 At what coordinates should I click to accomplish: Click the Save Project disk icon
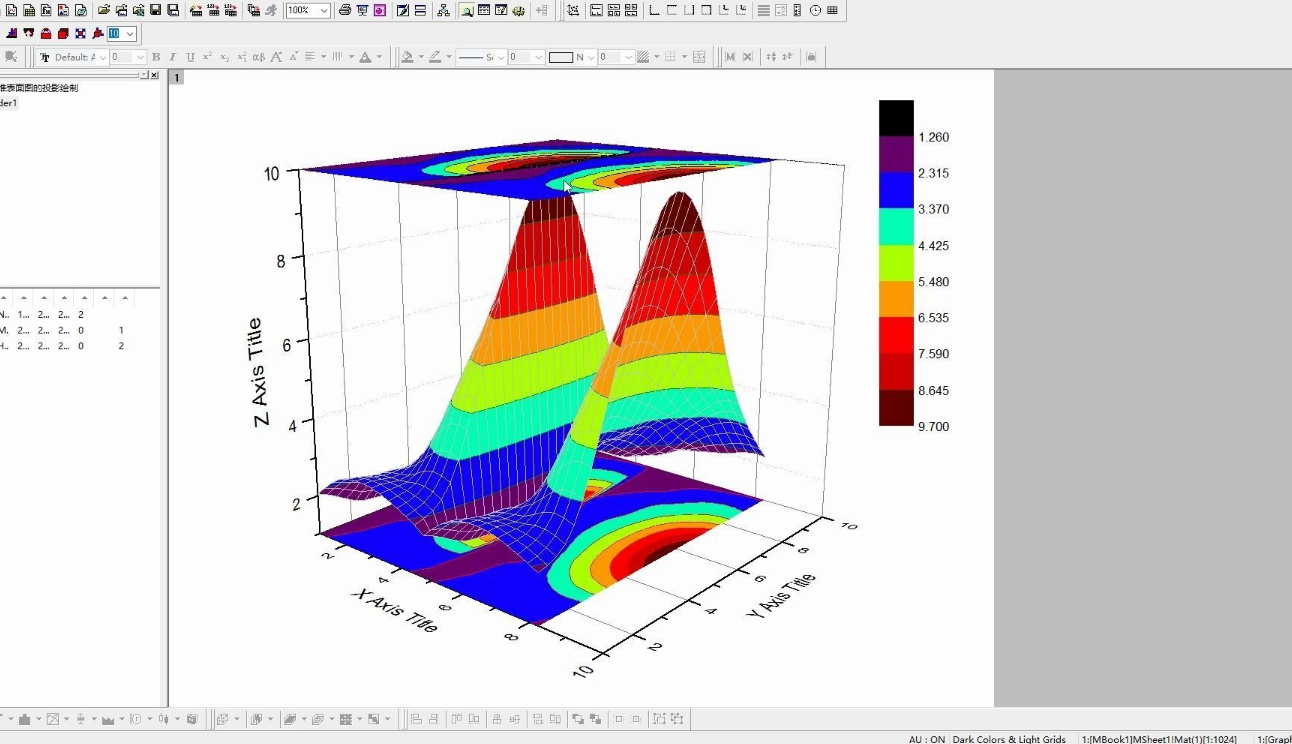tap(156, 10)
